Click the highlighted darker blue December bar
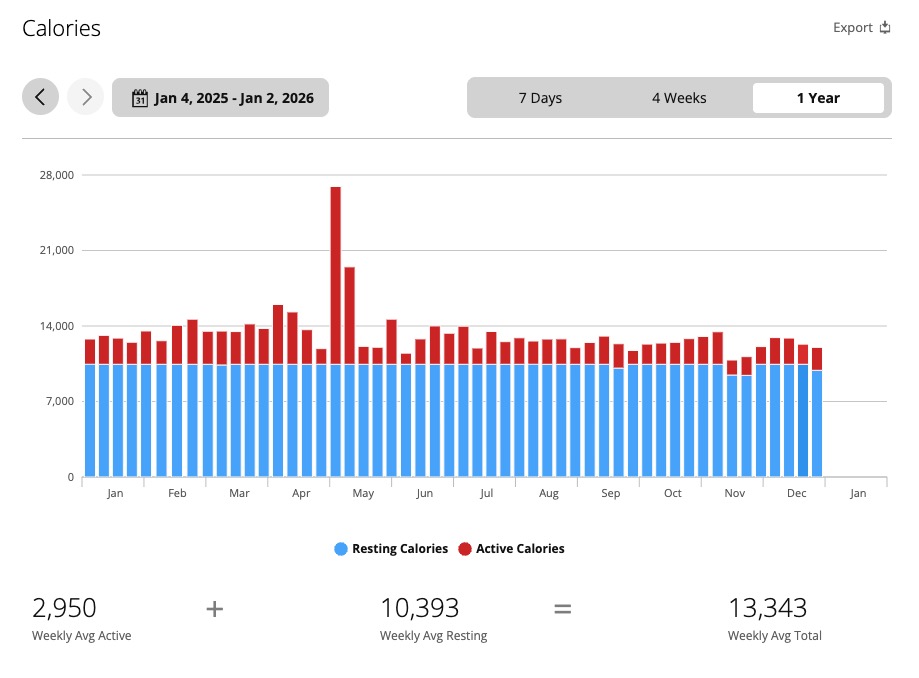Screen dimensions: 919x678 (803, 420)
